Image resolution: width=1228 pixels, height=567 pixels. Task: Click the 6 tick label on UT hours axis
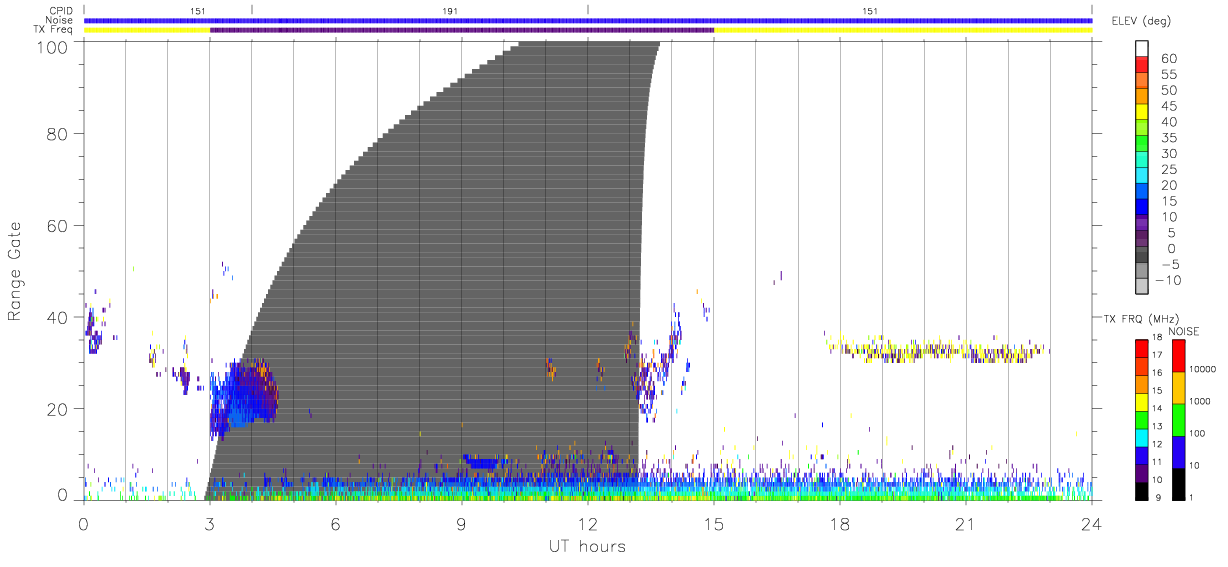(336, 525)
